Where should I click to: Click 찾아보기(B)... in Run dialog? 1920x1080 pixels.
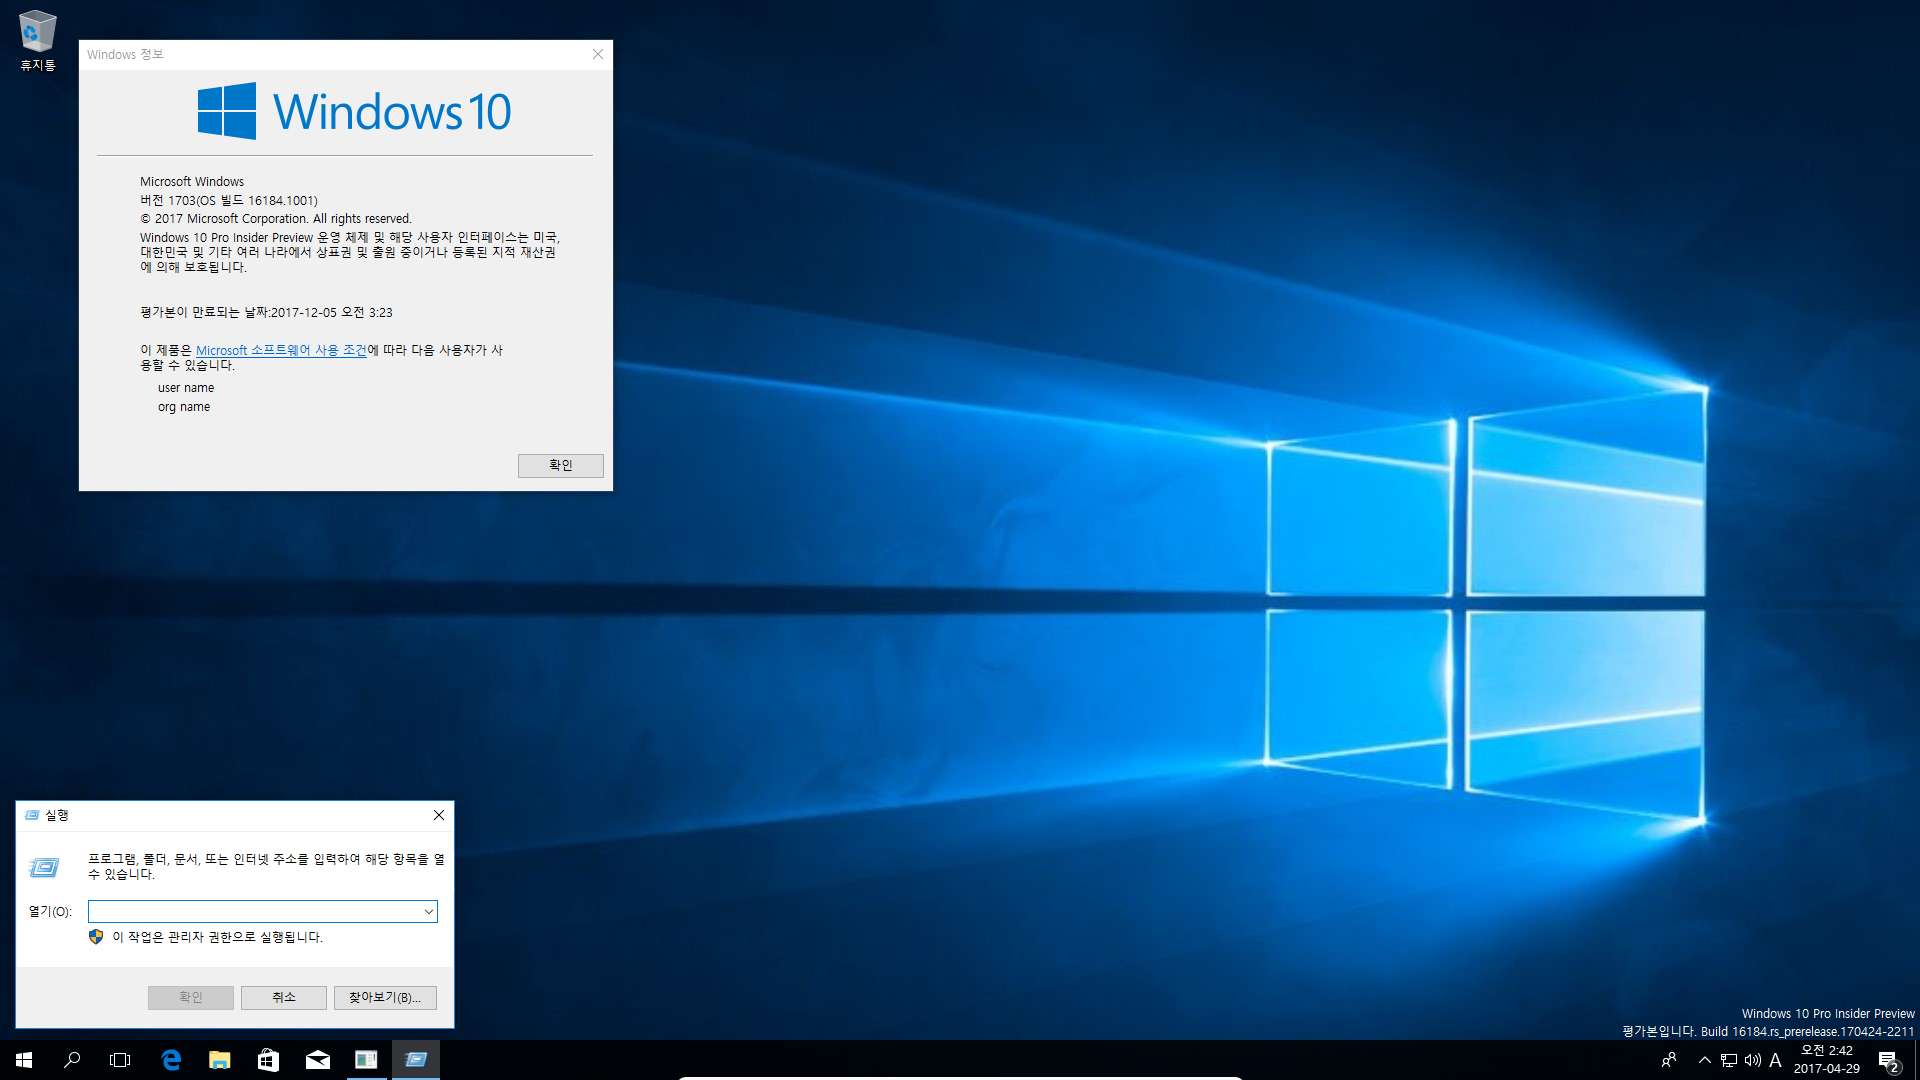(385, 997)
